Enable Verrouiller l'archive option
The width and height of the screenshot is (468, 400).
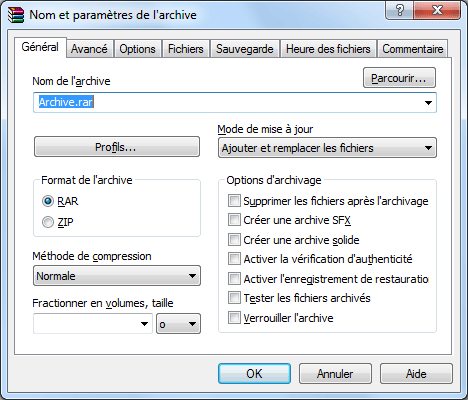pos(234,318)
